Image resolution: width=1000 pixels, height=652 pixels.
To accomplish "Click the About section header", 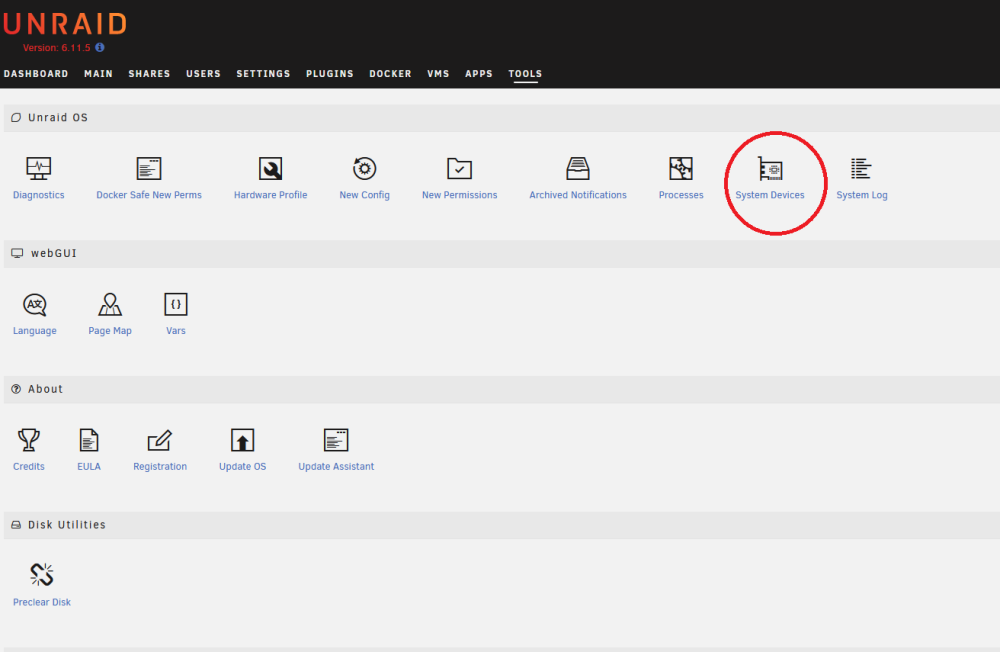I will tap(502, 389).
